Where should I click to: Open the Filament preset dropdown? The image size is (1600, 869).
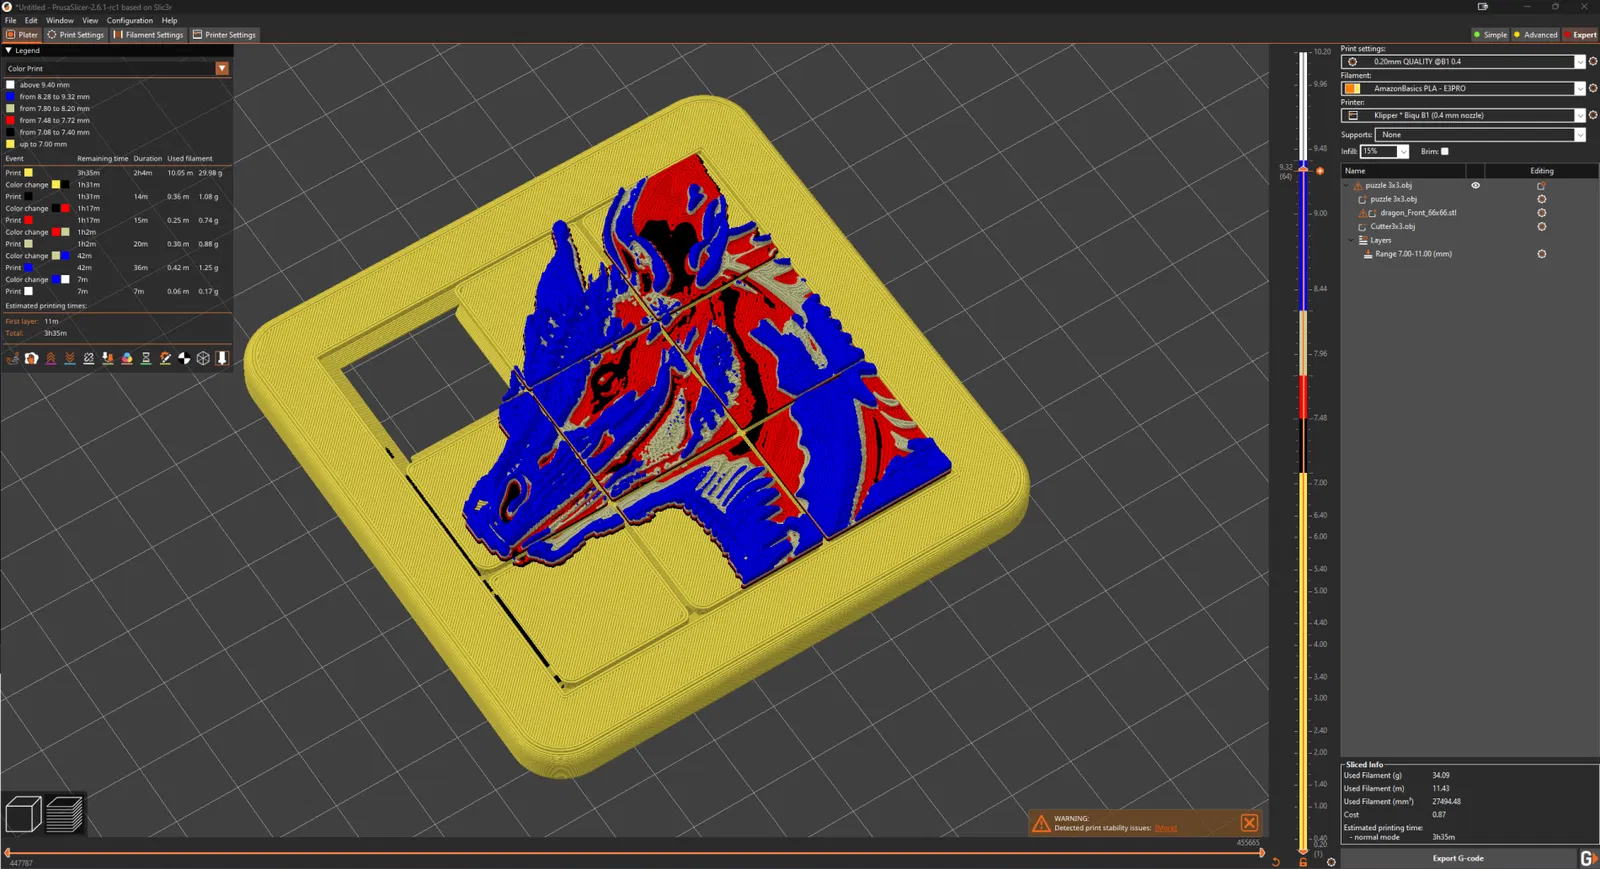click(1580, 89)
